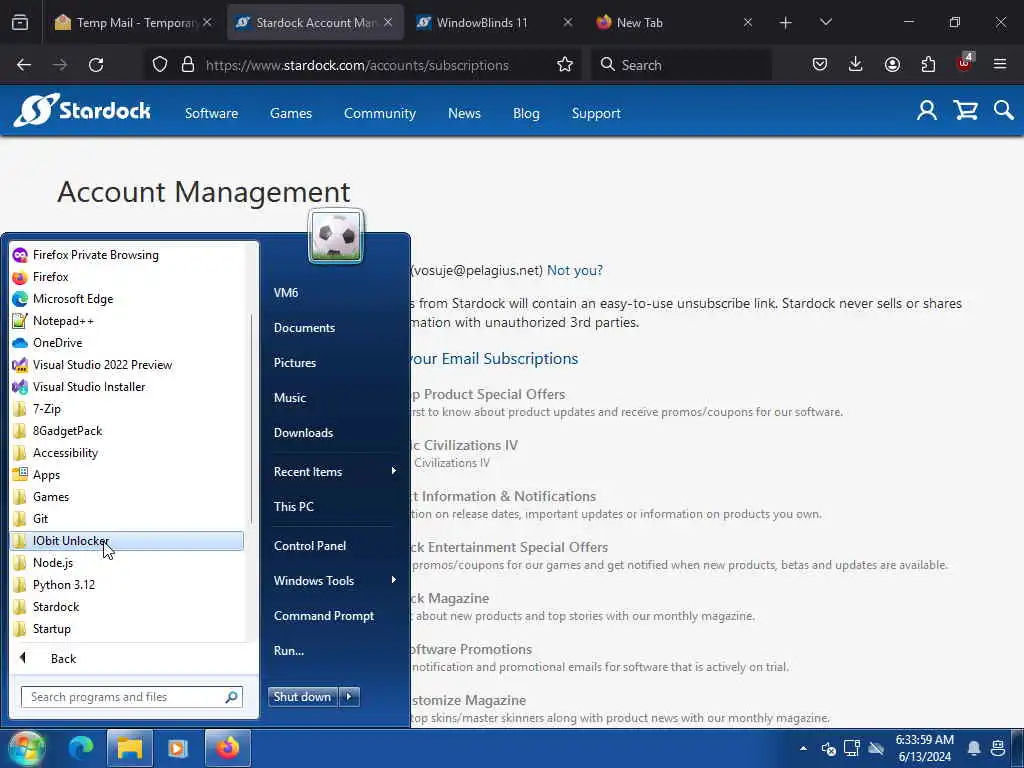Open the media player taskbar icon
This screenshot has height=768, width=1024.
click(x=178, y=748)
